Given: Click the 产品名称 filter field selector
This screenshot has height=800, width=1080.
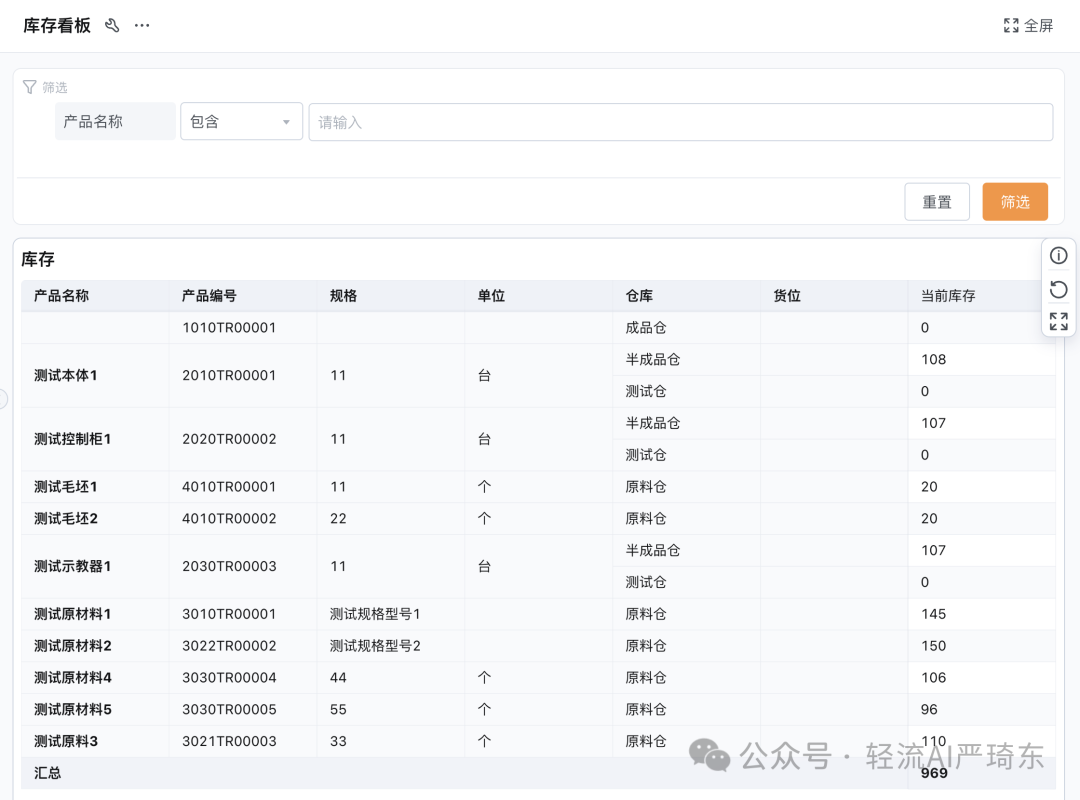Looking at the screenshot, I should pyautogui.click(x=114, y=121).
